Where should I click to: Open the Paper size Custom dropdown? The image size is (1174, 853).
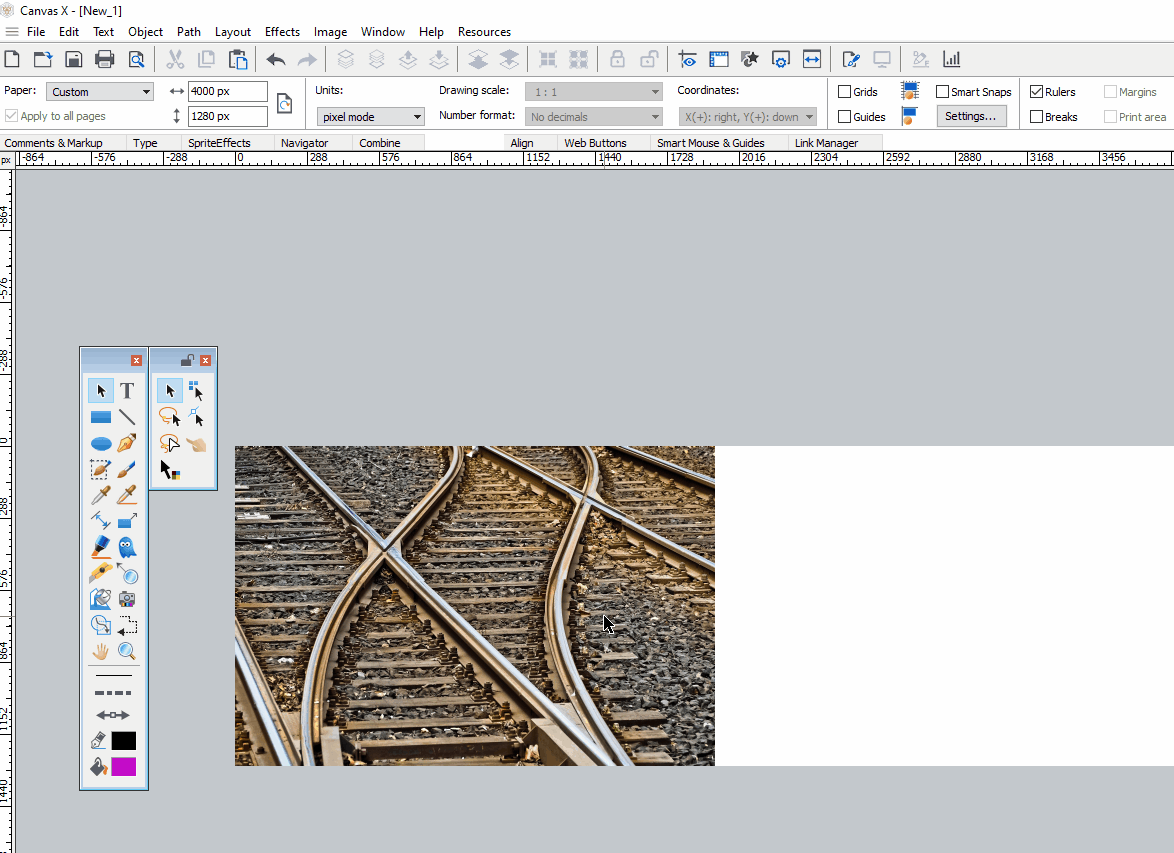[100, 92]
